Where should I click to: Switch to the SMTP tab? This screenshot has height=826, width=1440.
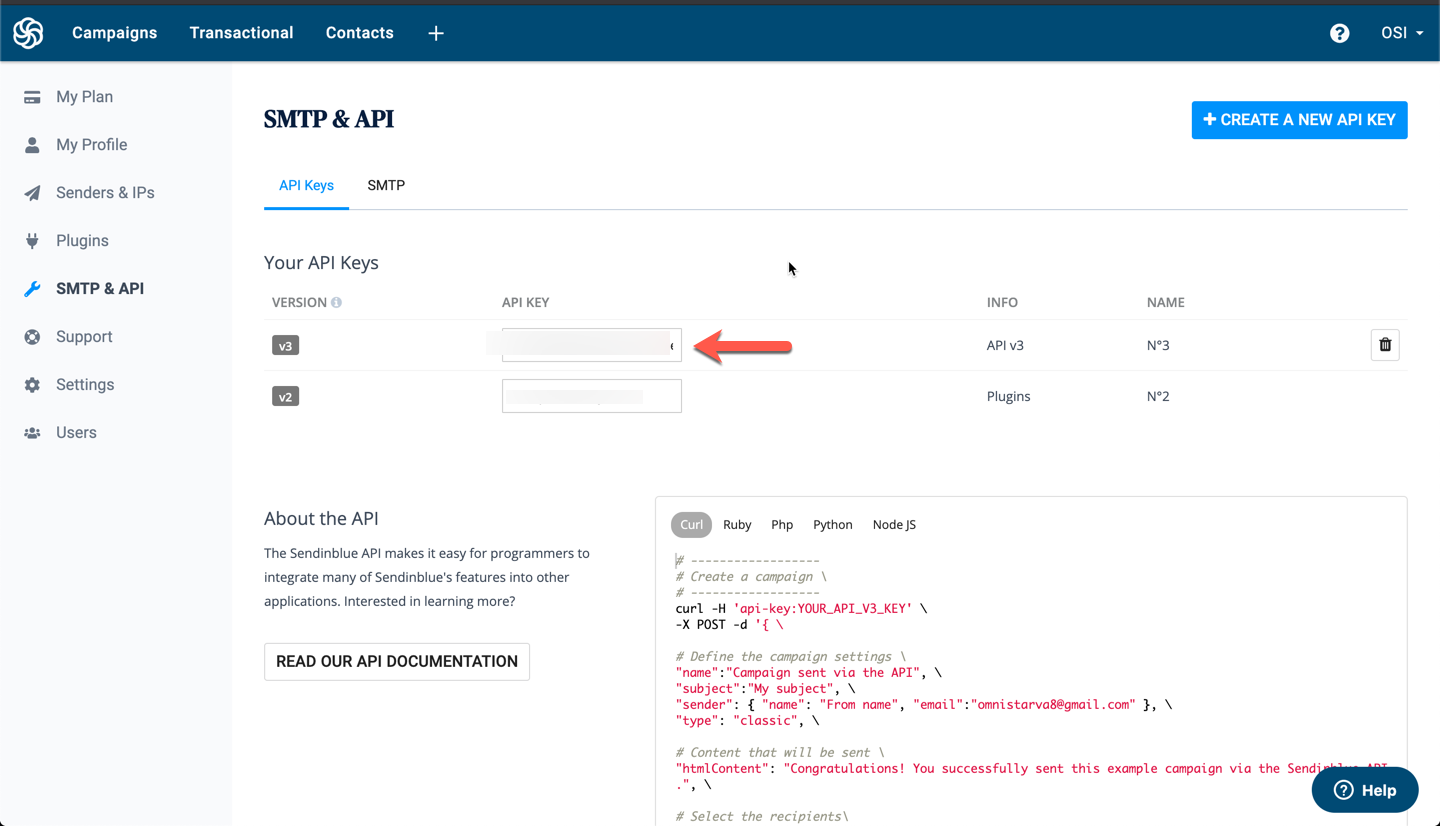coord(386,186)
